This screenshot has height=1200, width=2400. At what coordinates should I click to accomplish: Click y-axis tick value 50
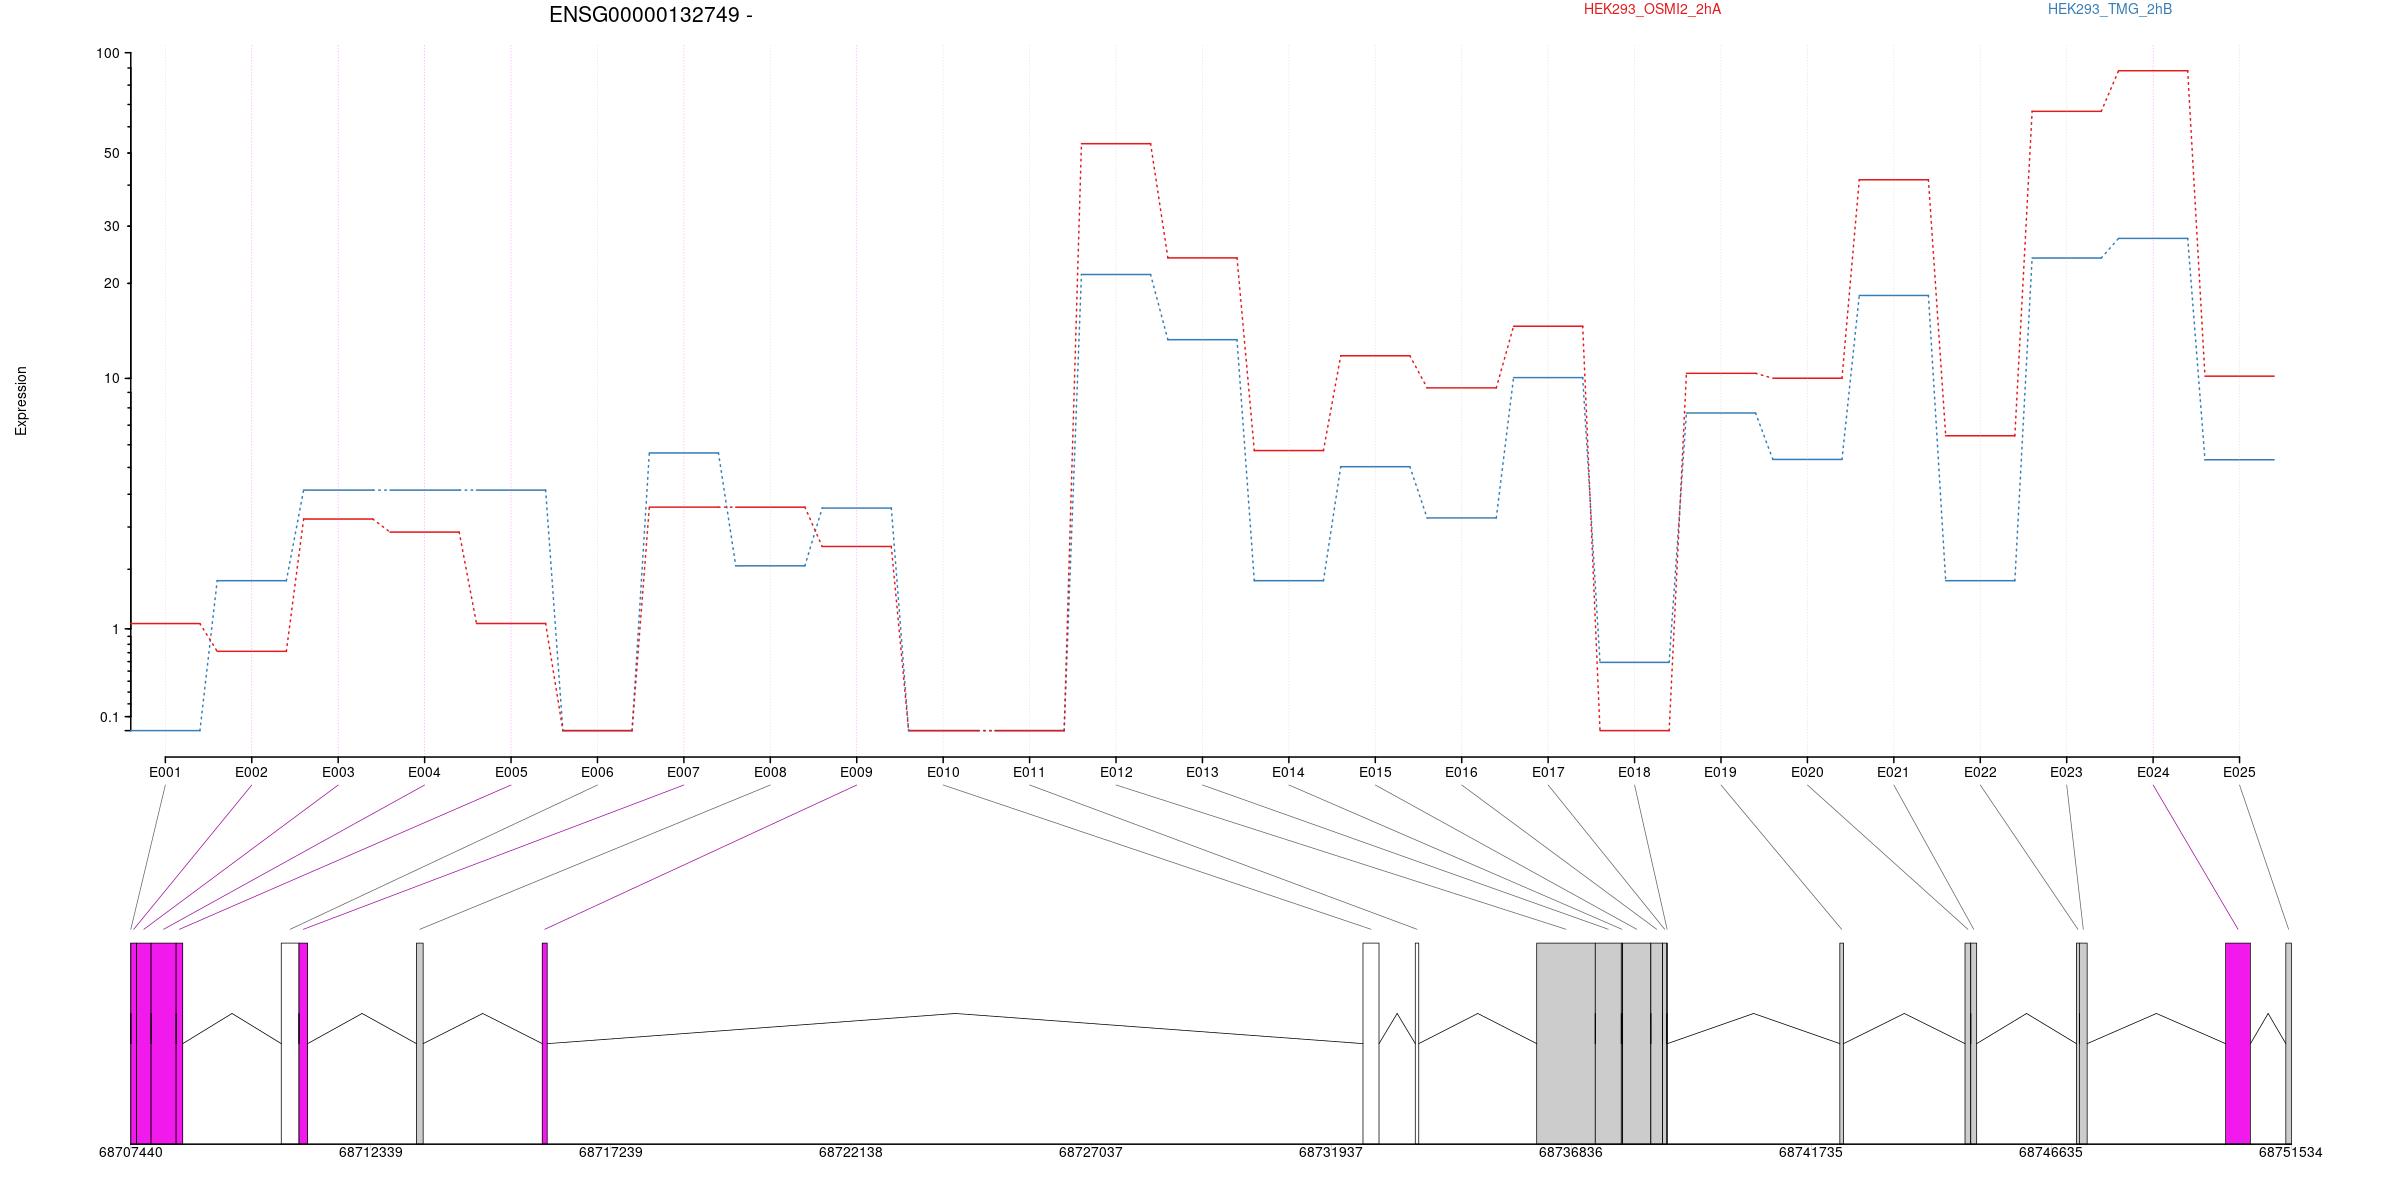pos(111,153)
